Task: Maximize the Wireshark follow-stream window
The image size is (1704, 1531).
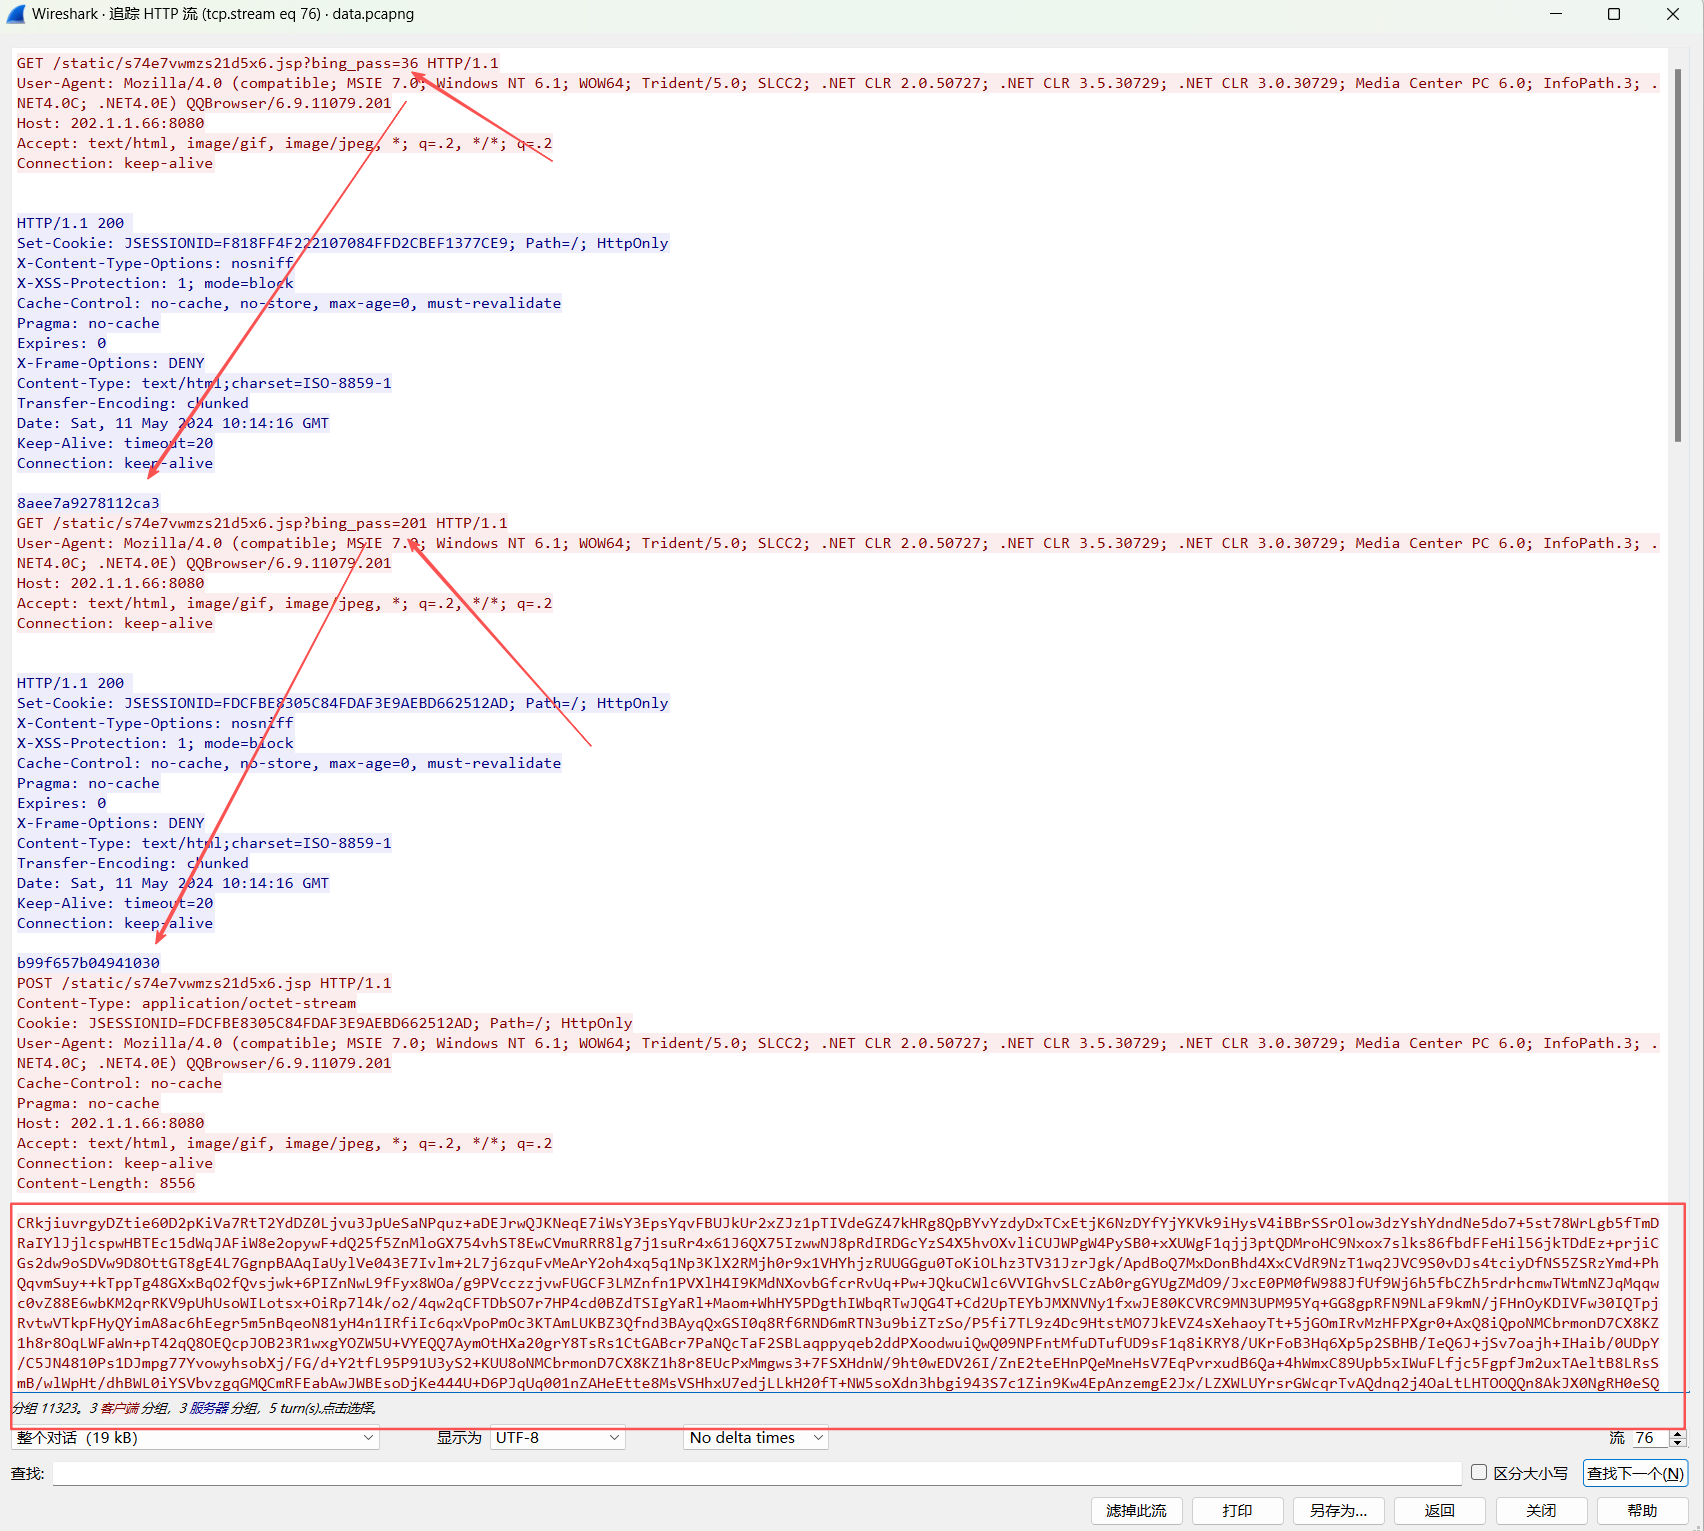Action: [x=1614, y=14]
